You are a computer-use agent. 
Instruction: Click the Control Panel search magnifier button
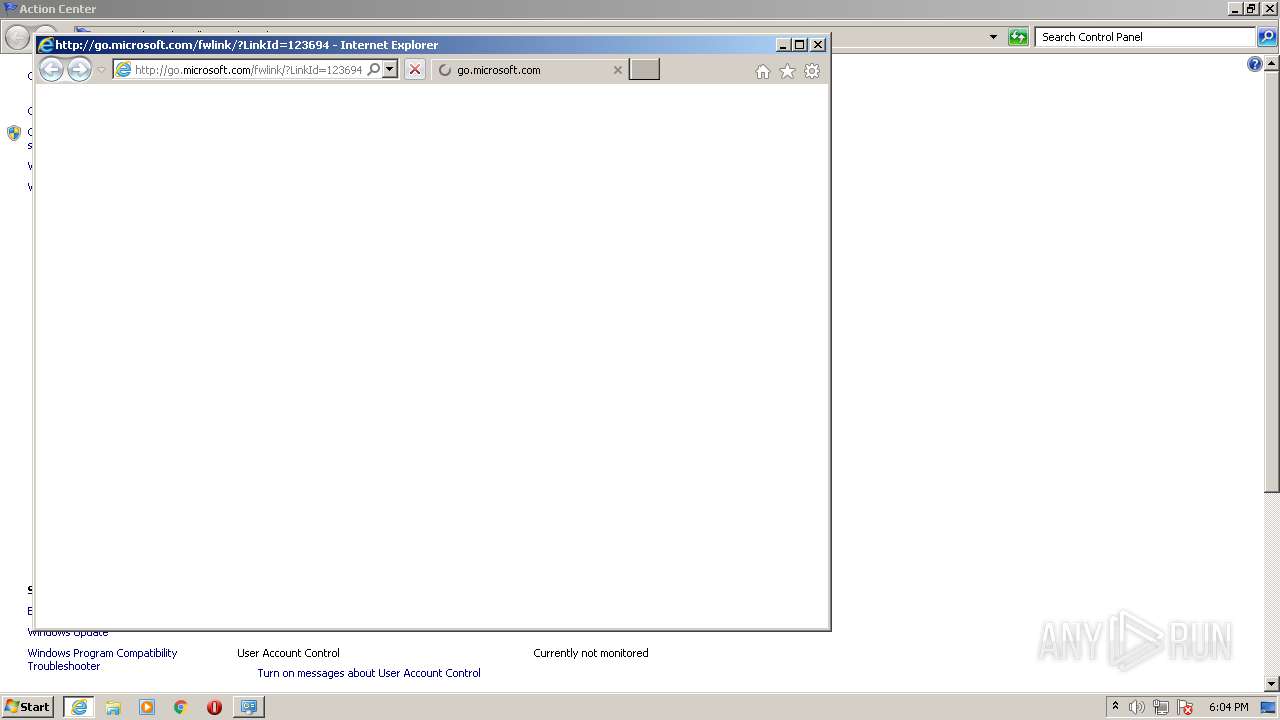tap(1267, 37)
